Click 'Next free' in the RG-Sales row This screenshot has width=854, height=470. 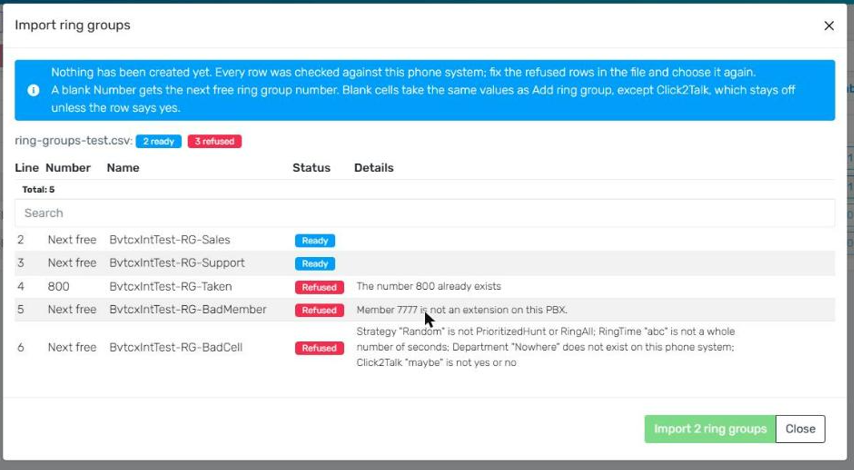[x=72, y=240]
